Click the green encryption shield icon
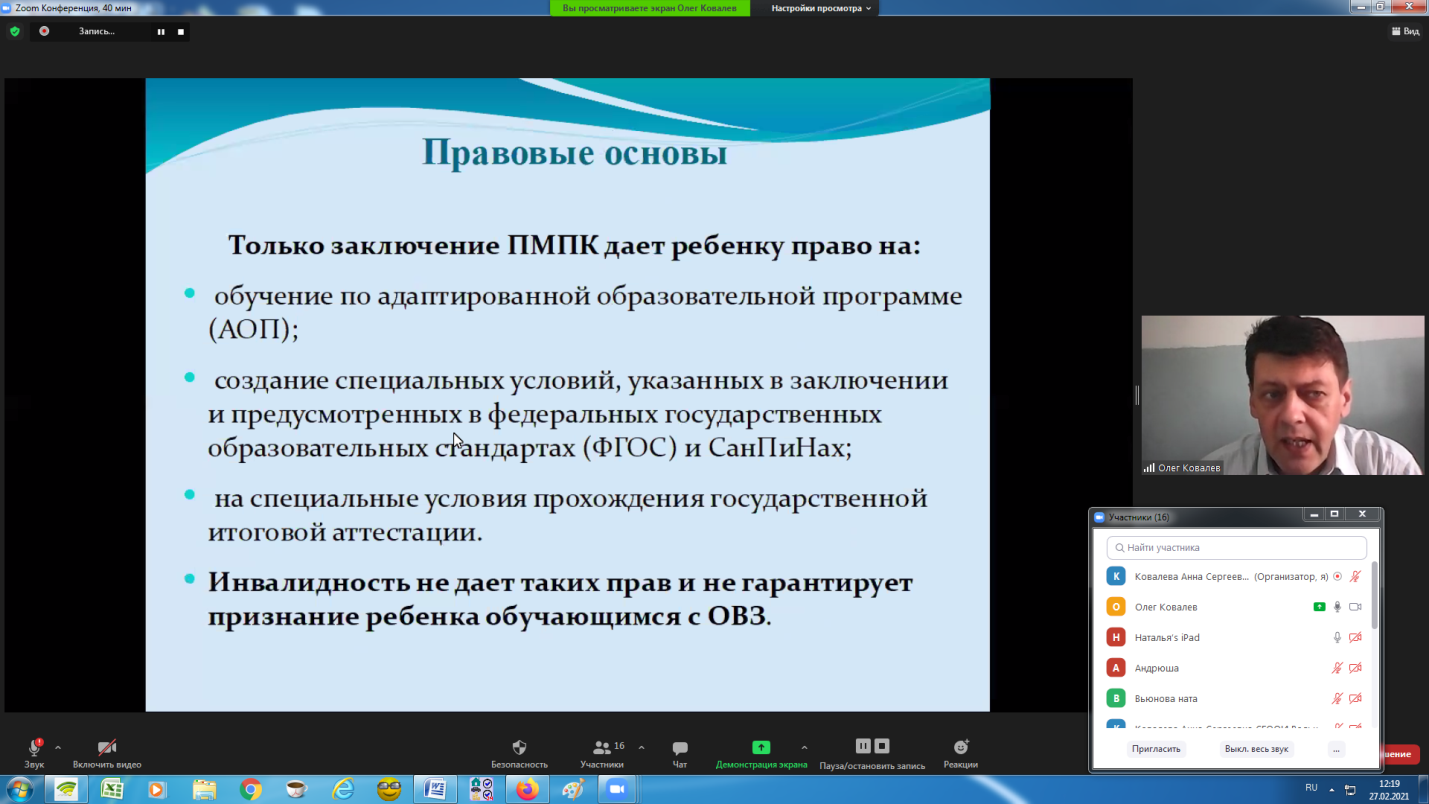This screenshot has width=1429, height=804. (14, 31)
